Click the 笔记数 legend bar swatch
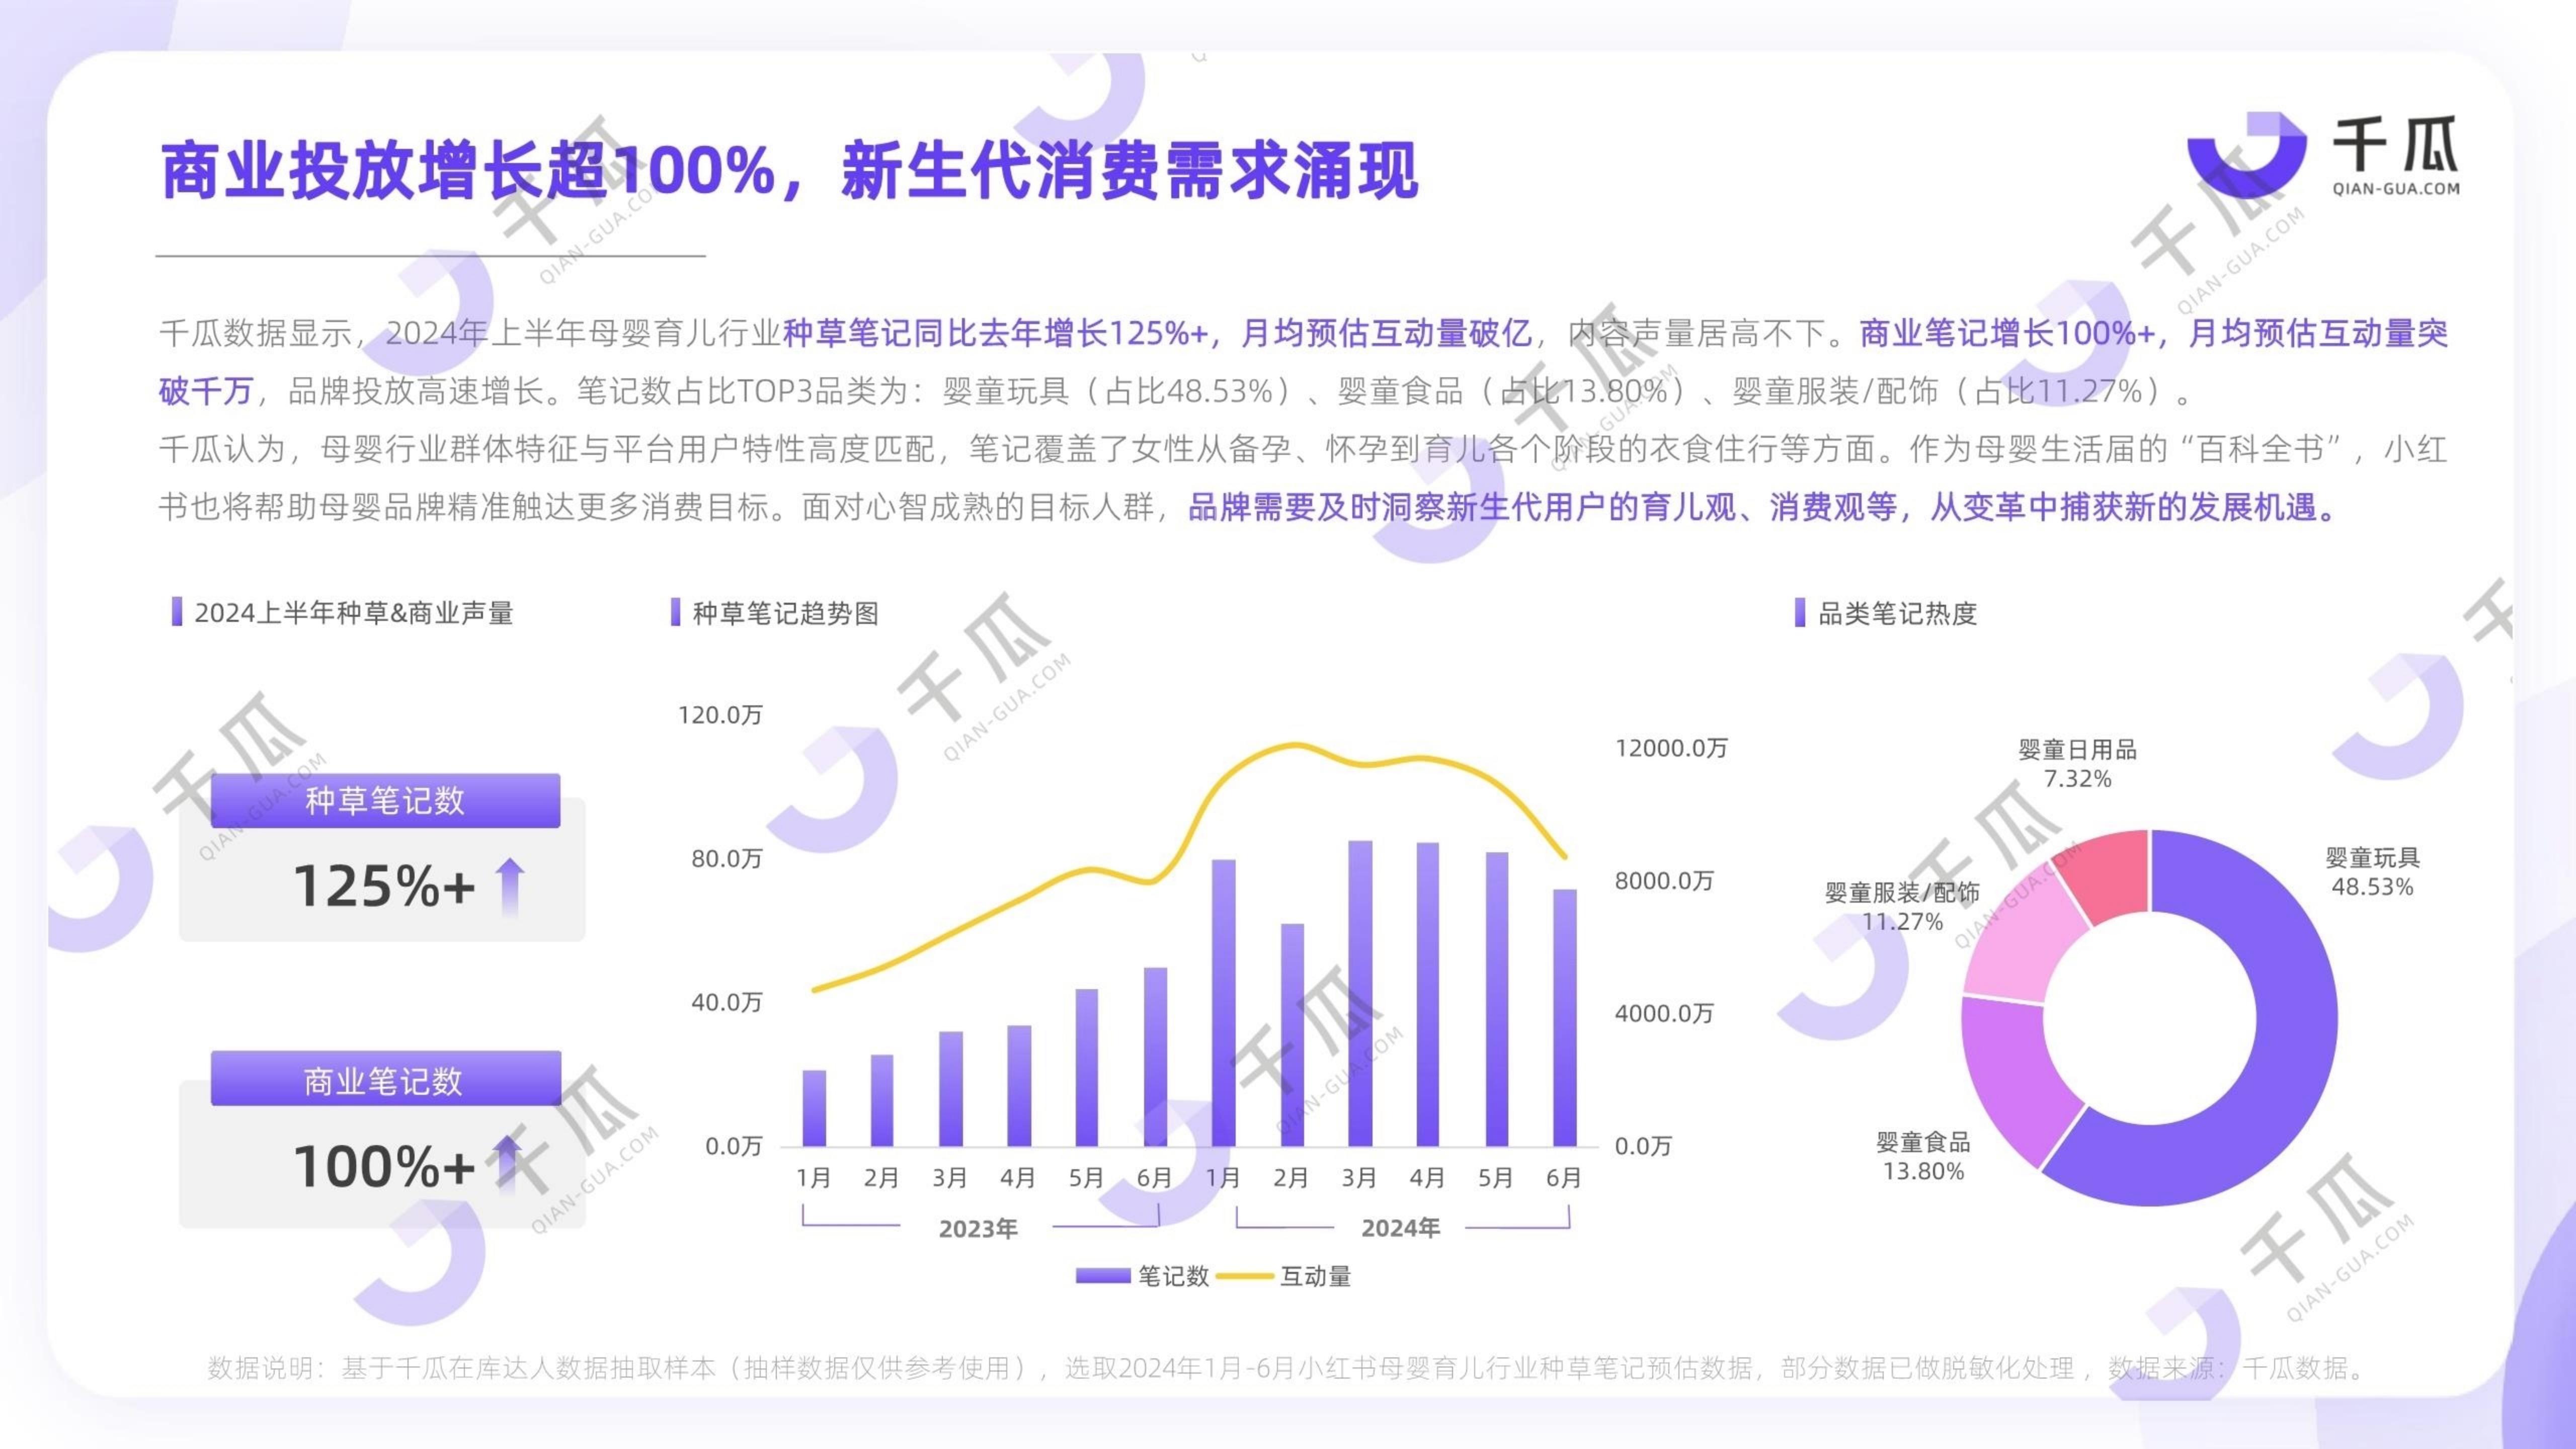The height and width of the screenshot is (1449, 2576). (1104, 1276)
